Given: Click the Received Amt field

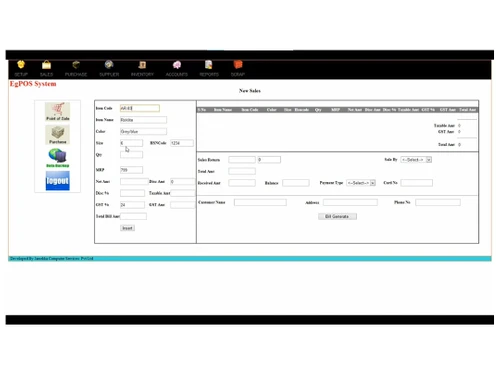Looking at the screenshot, I should pos(242,183).
